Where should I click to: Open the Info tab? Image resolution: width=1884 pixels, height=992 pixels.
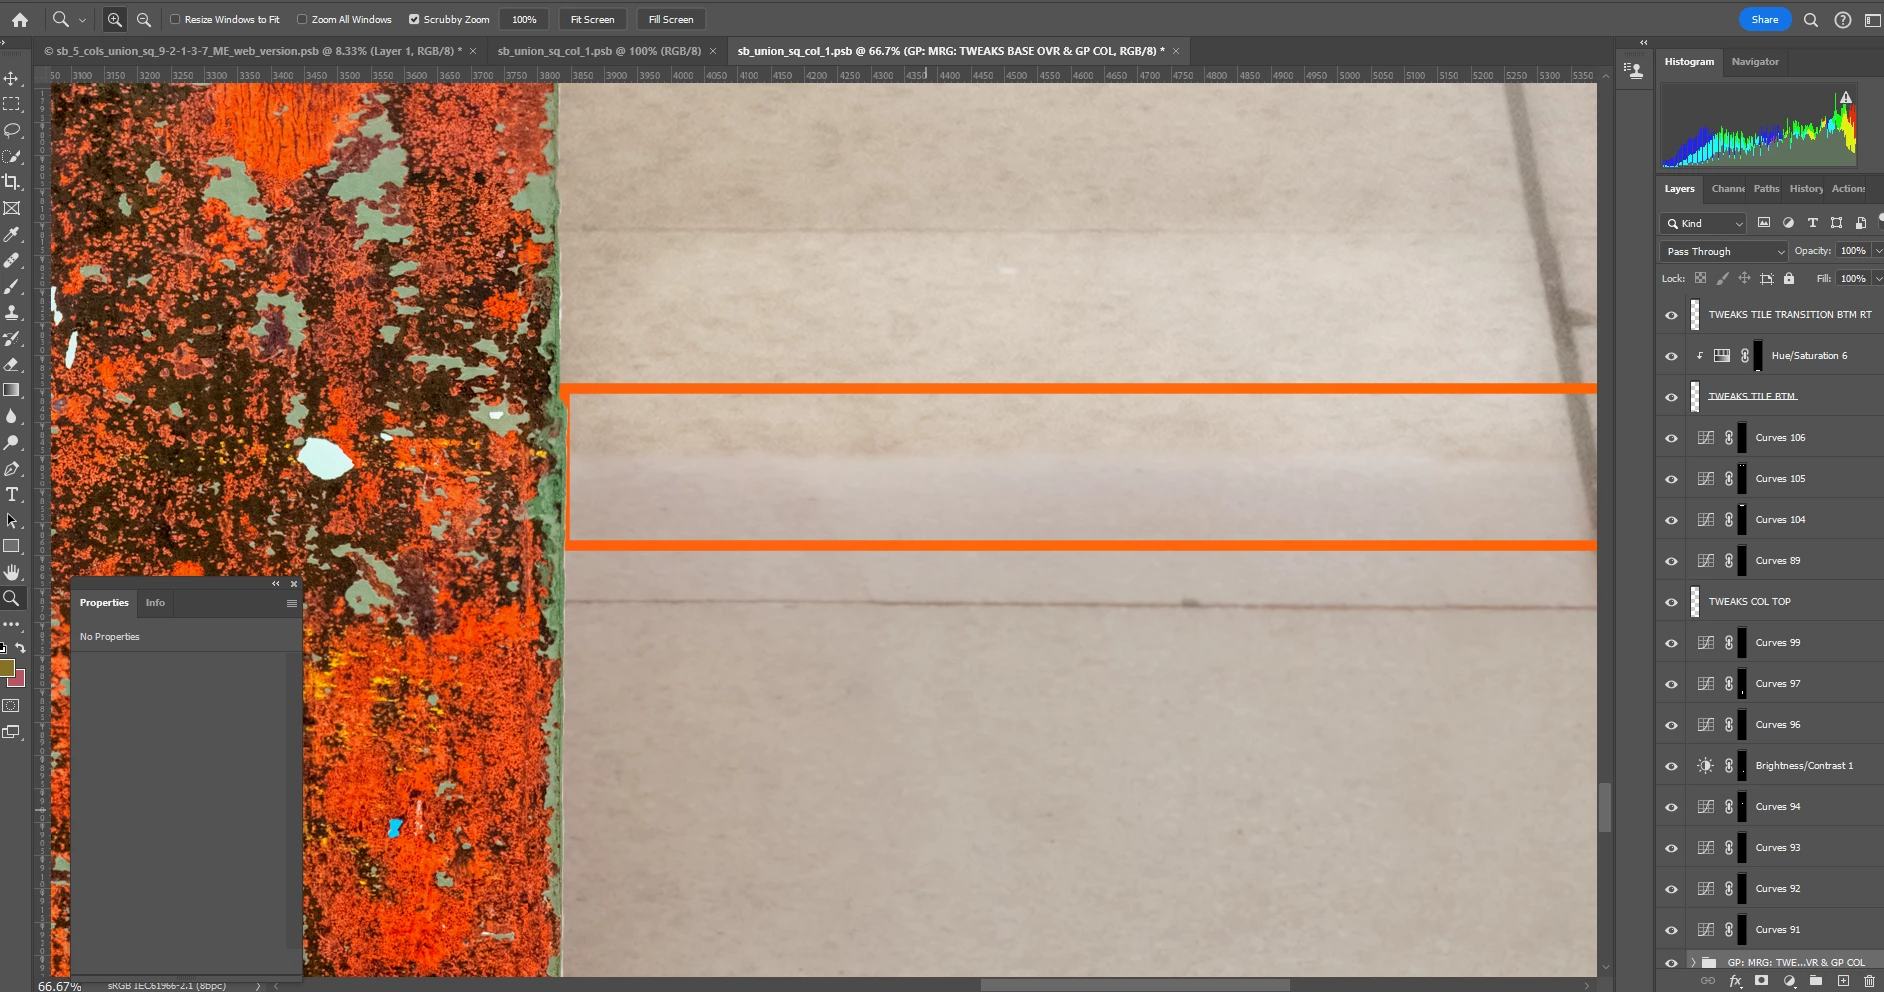coord(155,603)
